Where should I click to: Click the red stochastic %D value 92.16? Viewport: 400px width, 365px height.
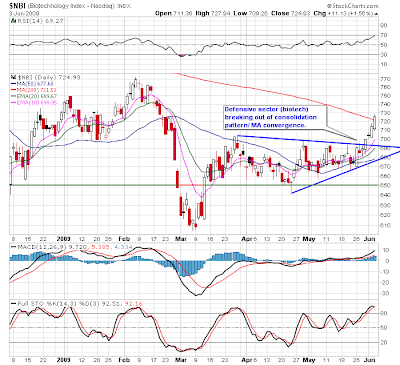pos(133,304)
